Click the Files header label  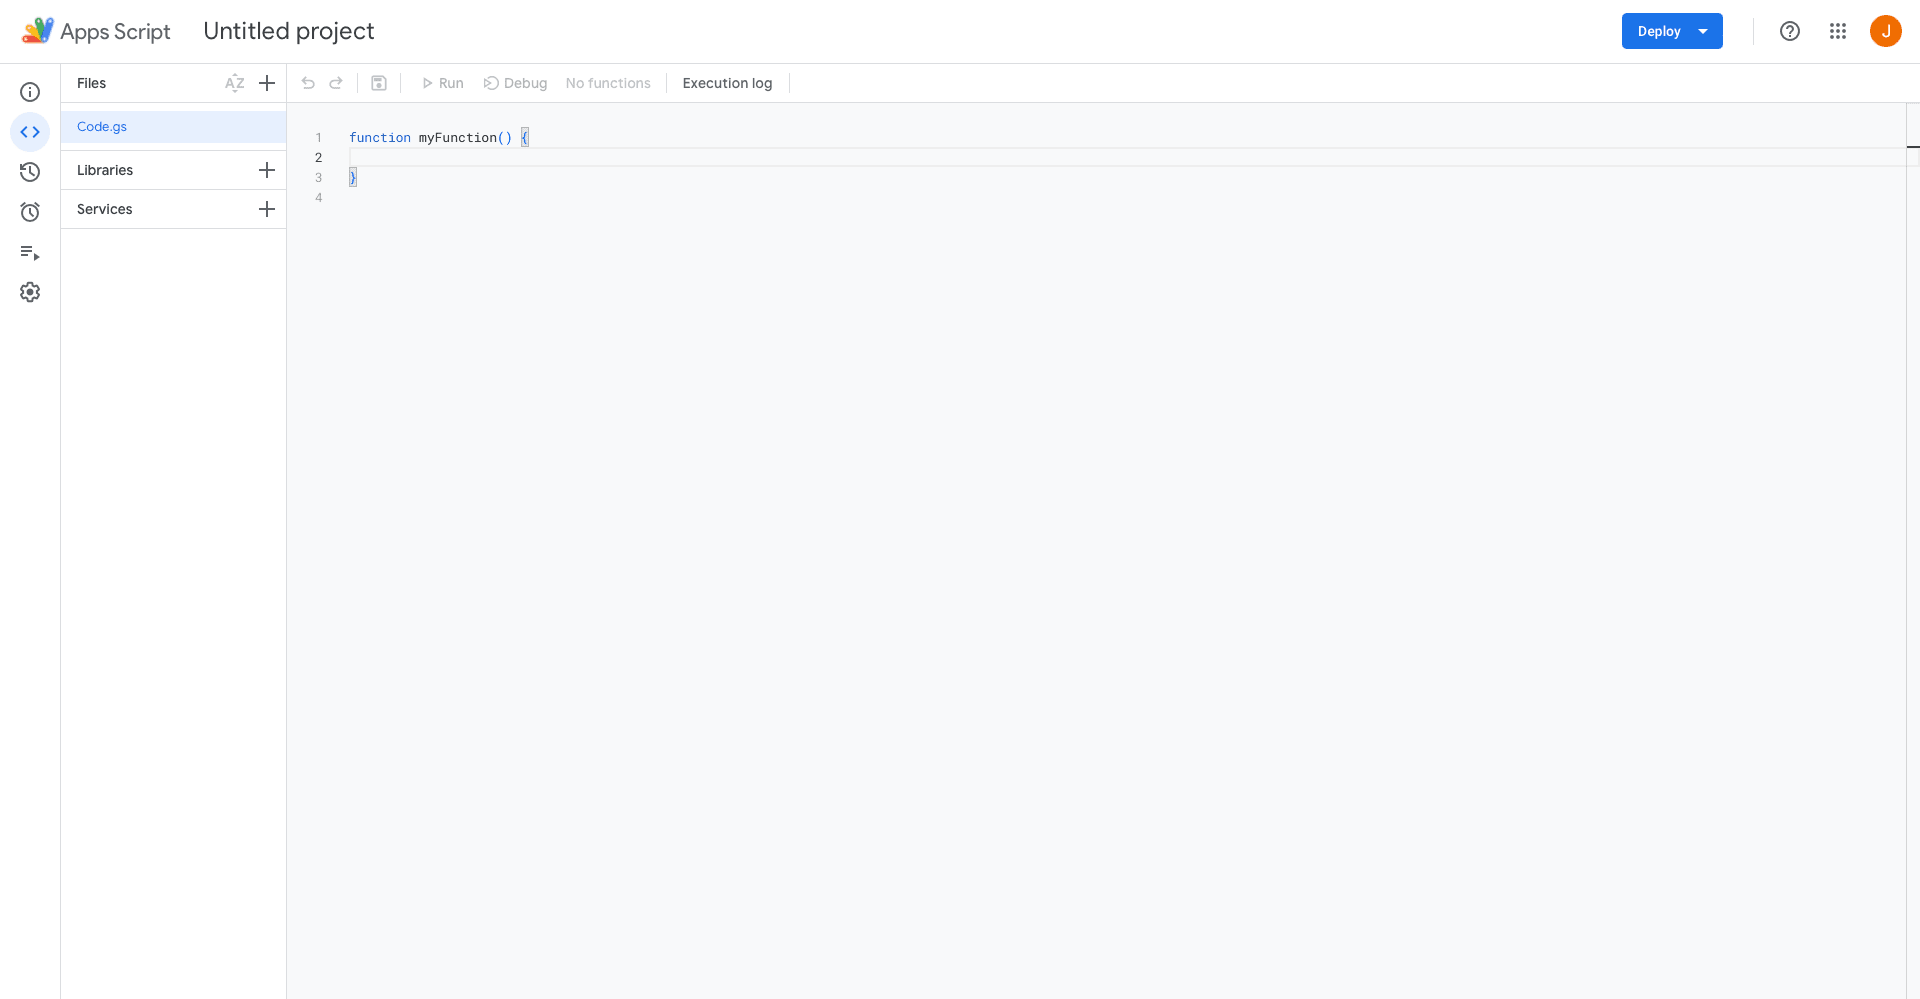tap(91, 83)
